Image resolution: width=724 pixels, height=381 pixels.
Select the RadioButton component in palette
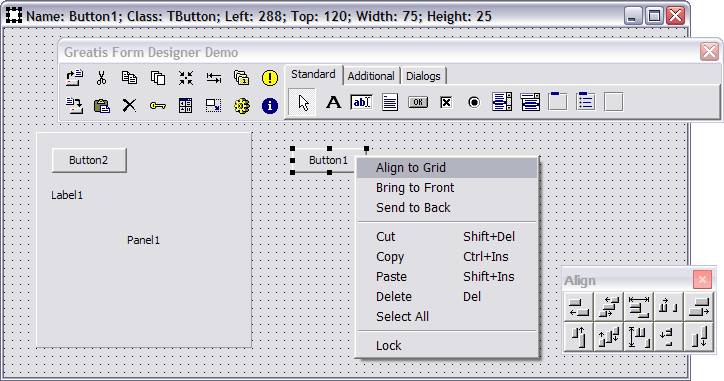(x=474, y=102)
